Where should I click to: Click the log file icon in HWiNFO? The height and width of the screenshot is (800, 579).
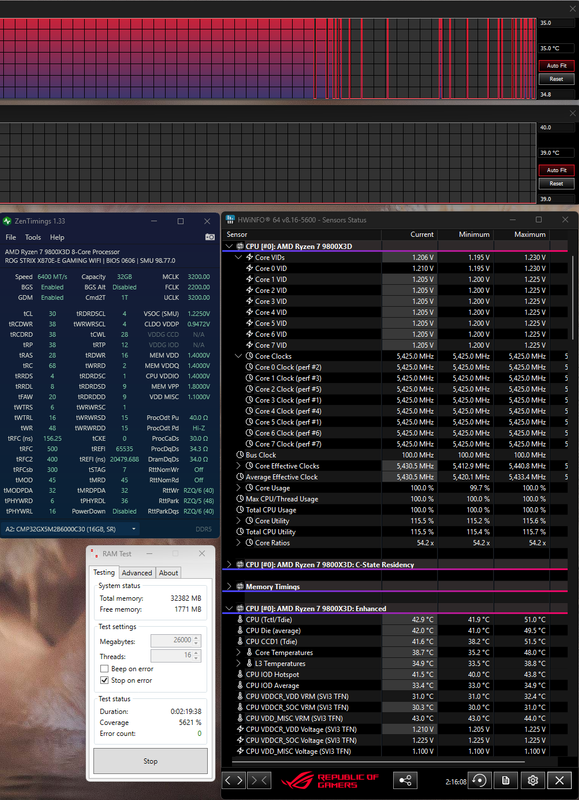(x=506, y=780)
